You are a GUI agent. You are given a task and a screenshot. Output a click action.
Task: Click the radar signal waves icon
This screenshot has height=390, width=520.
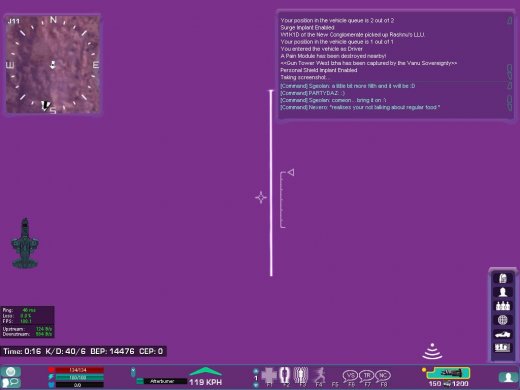point(432,351)
